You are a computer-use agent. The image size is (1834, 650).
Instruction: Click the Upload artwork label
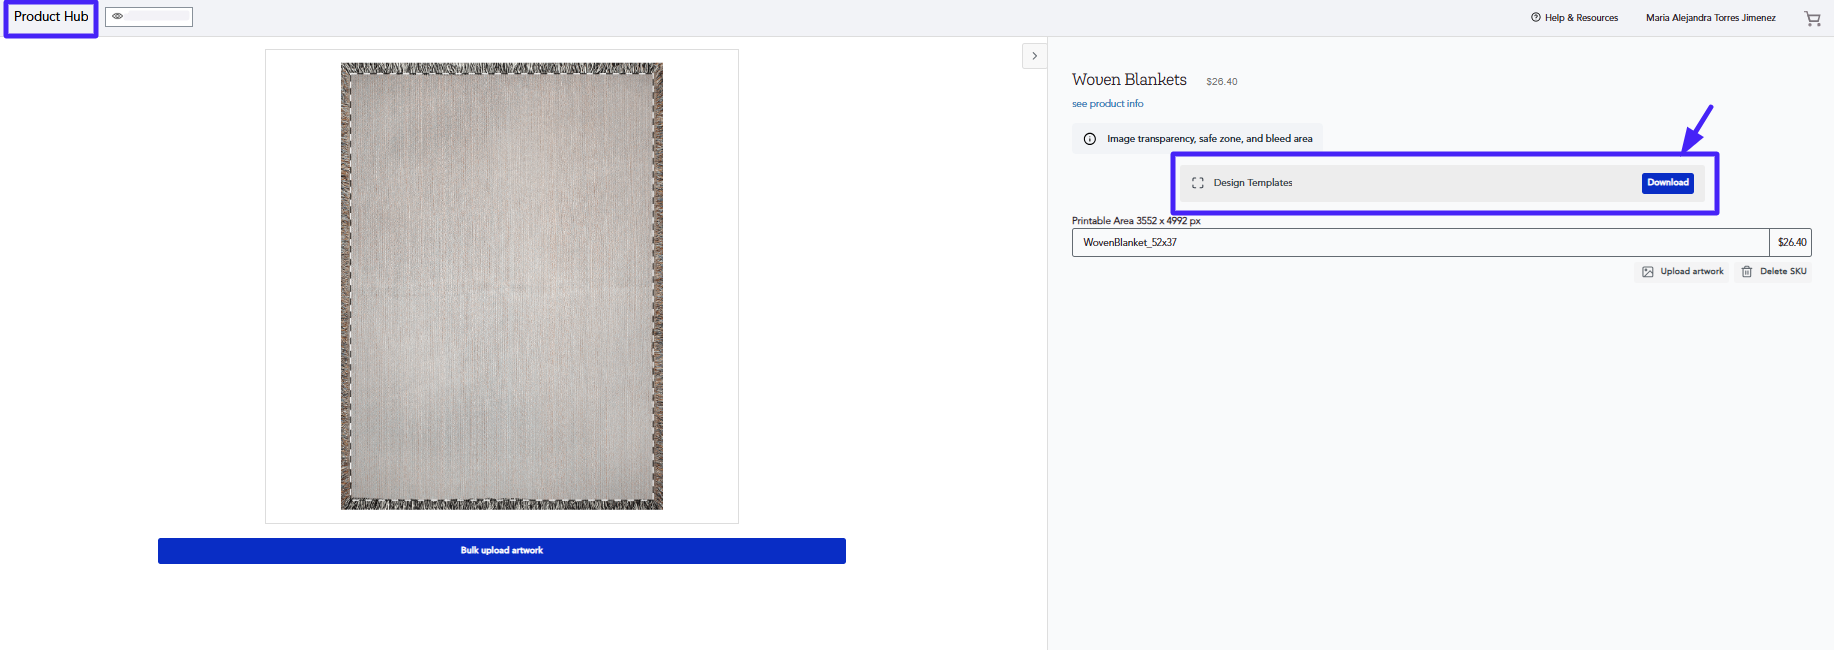pos(1692,272)
